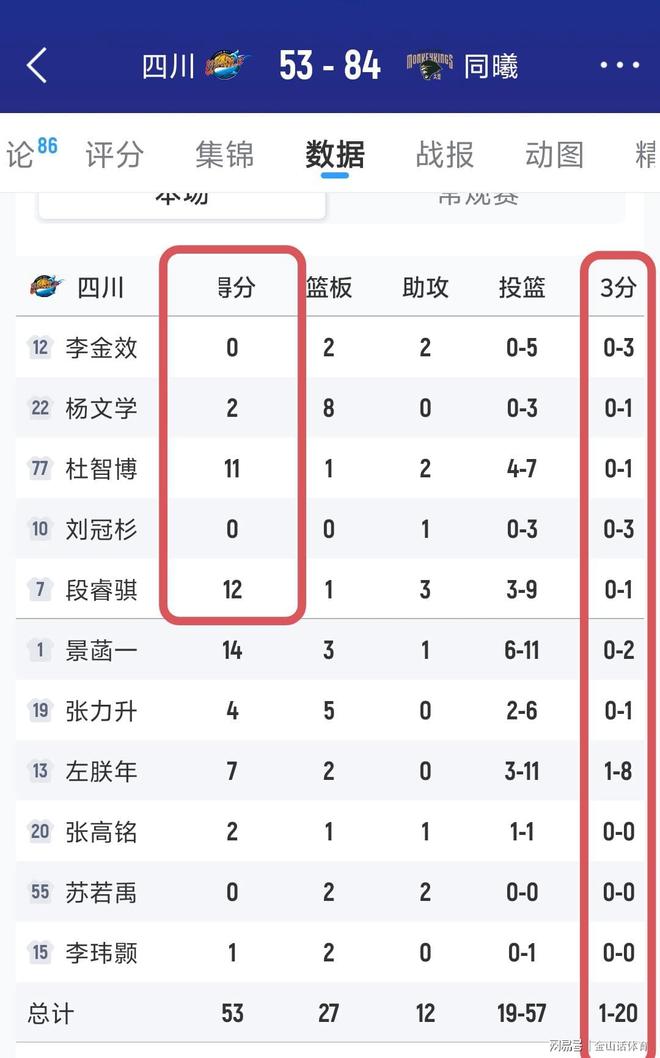This screenshot has height=1058, width=660.
Task: Open the 动图 tab
Action: (x=554, y=155)
